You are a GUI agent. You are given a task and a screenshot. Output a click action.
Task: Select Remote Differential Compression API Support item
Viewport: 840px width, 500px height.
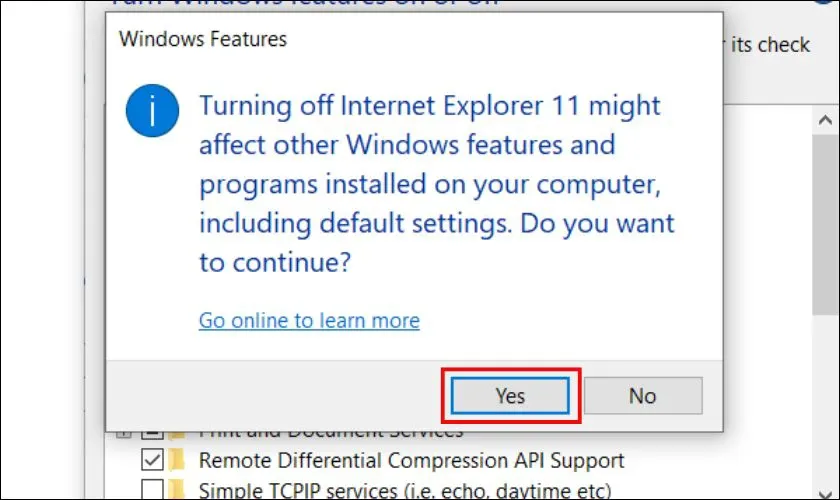[x=412, y=461]
